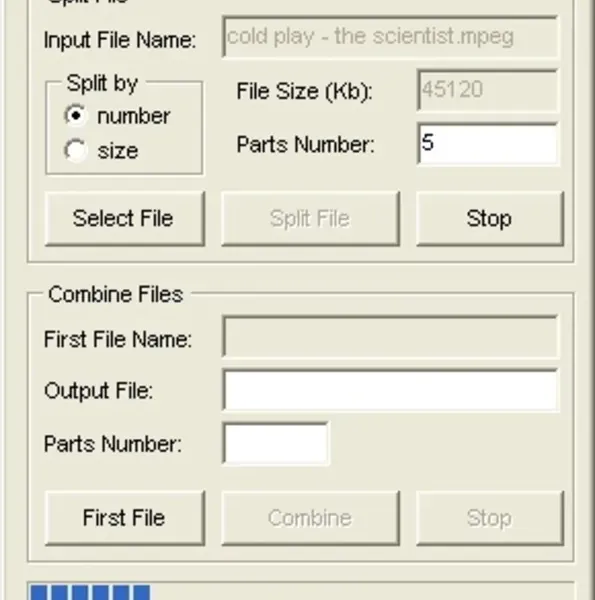Click the Input File Name field

390,37
